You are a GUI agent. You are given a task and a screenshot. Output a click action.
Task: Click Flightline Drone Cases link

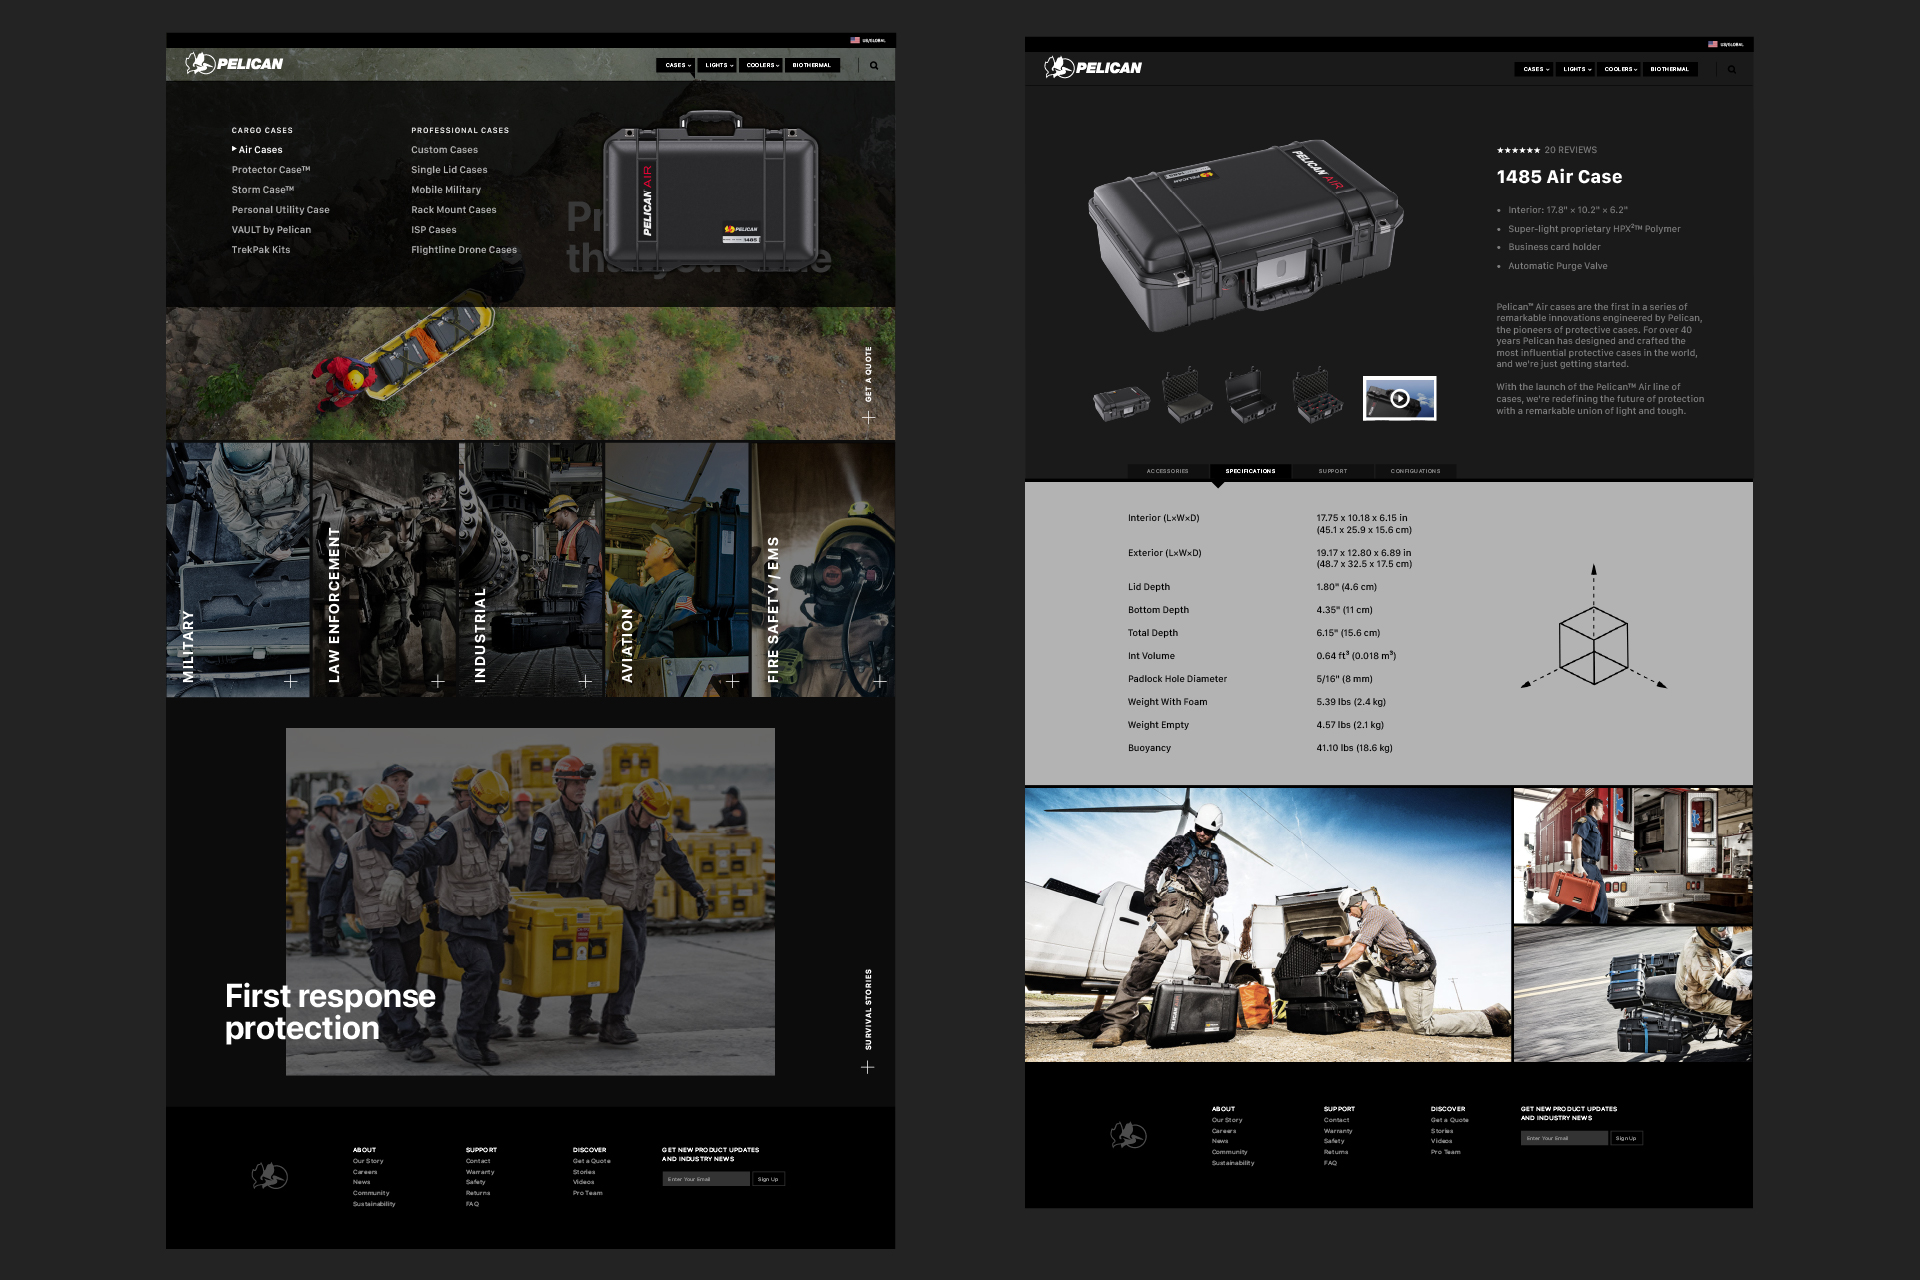click(463, 250)
